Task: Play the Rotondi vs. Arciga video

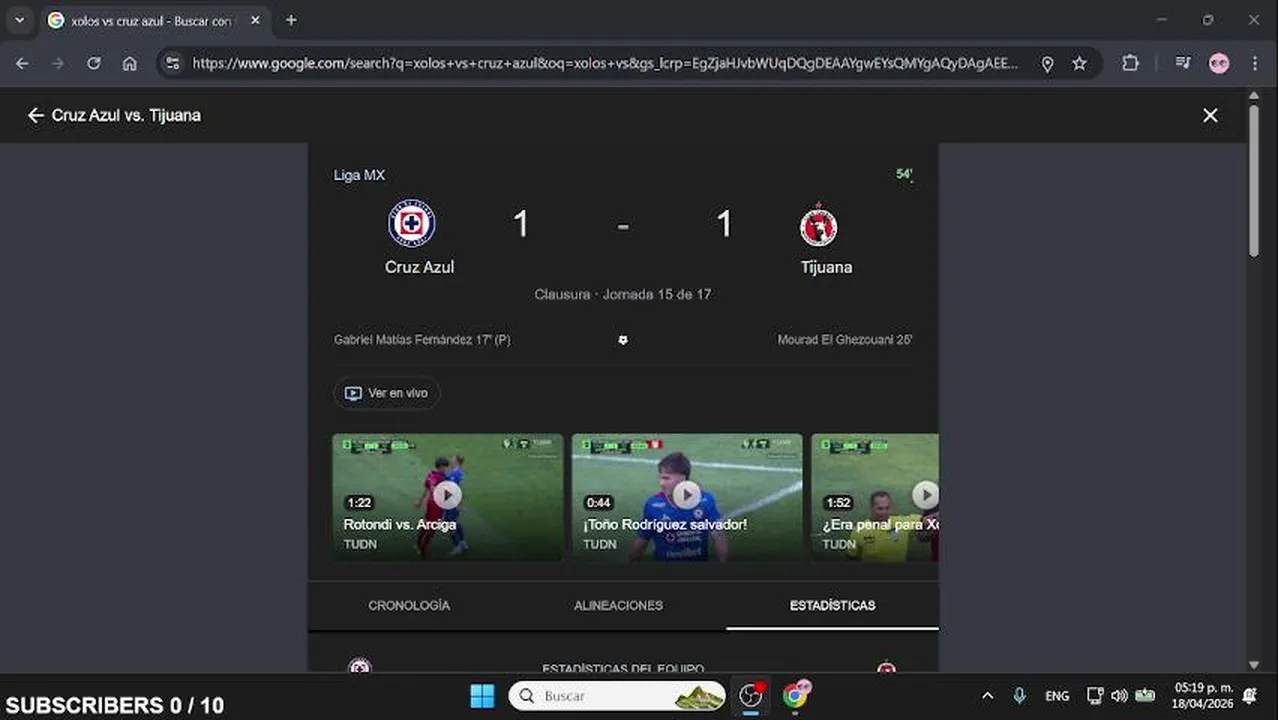Action: pos(448,496)
